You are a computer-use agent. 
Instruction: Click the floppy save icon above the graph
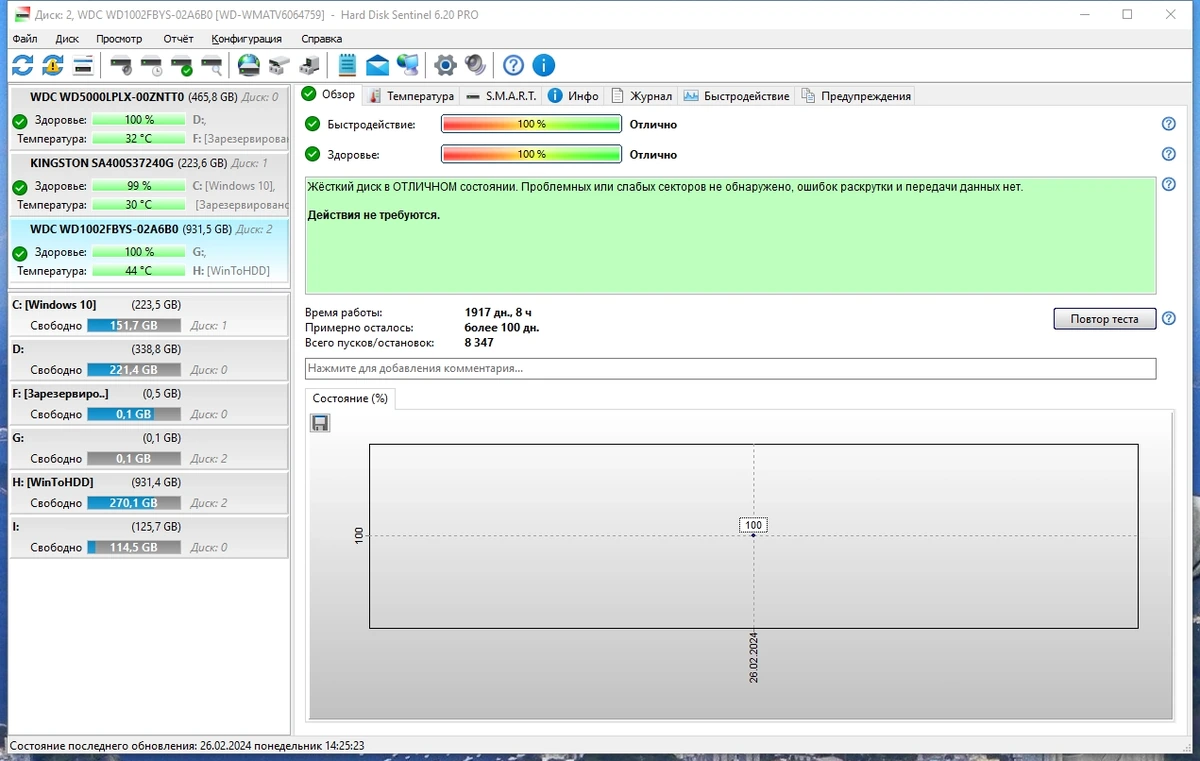[x=320, y=424]
